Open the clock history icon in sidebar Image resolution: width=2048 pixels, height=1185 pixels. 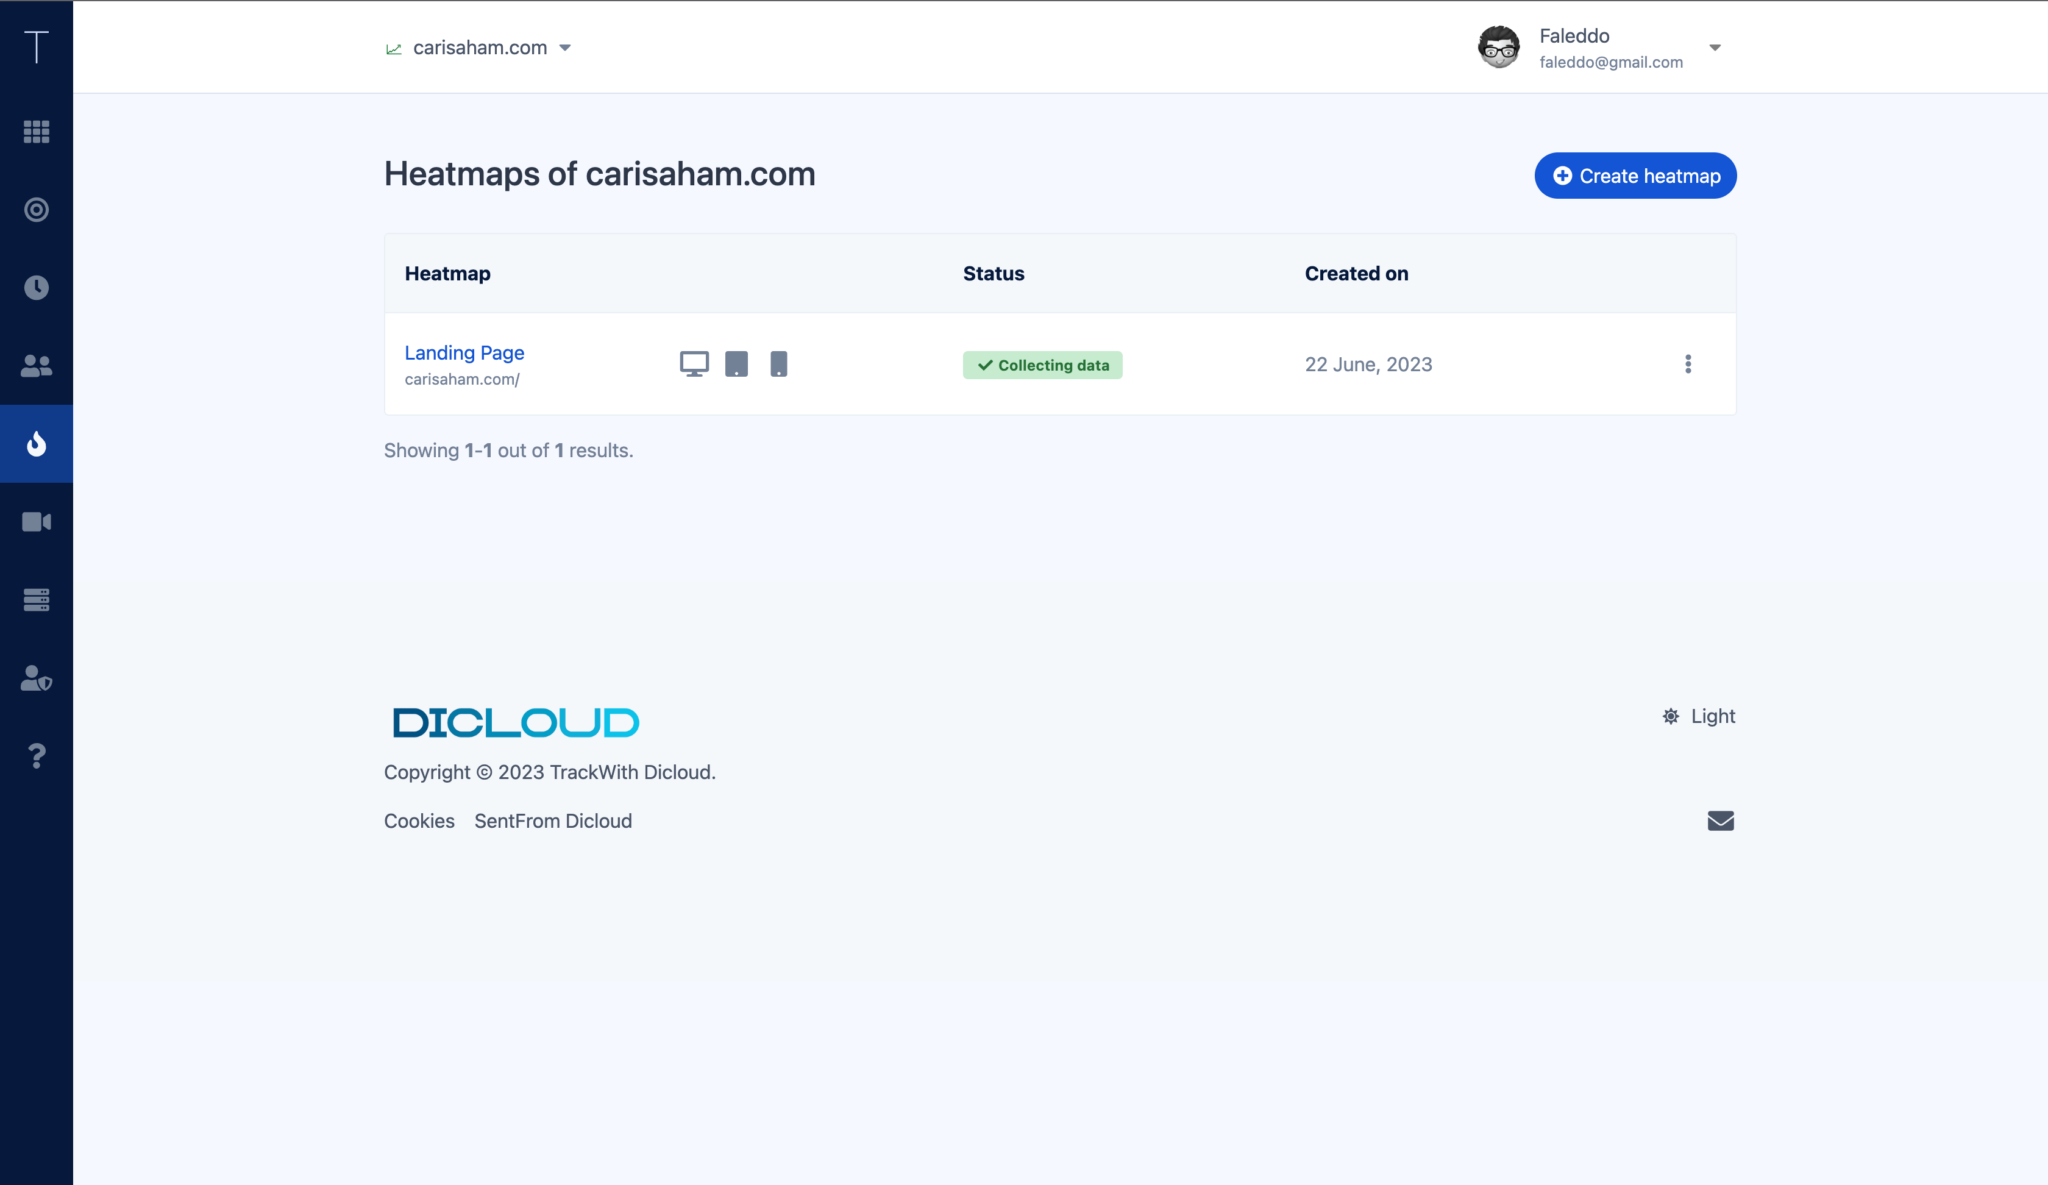36,288
